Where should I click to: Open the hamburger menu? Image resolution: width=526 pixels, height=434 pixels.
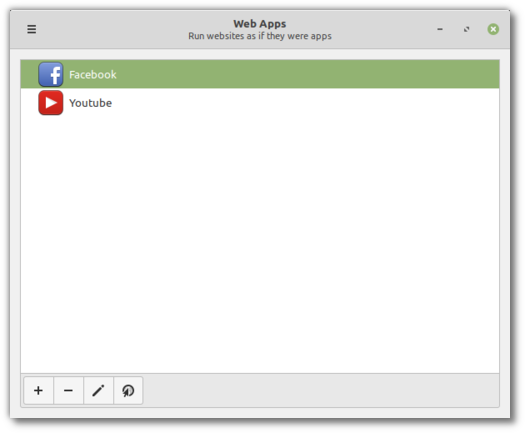pyautogui.click(x=32, y=29)
